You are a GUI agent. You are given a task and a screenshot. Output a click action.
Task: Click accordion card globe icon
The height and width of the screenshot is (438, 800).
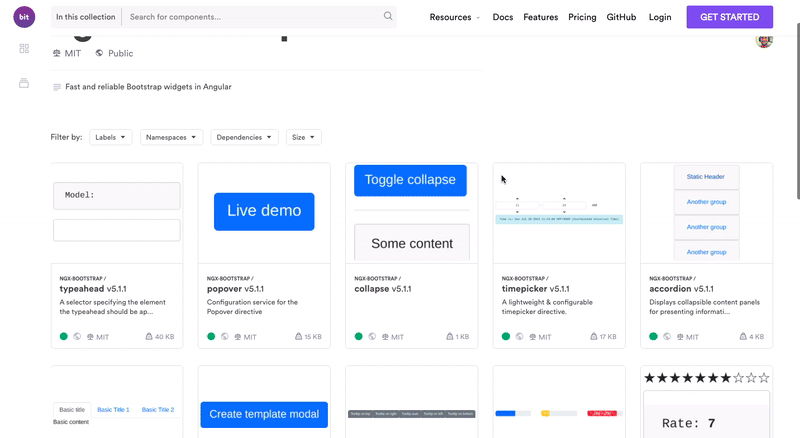pos(667,336)
